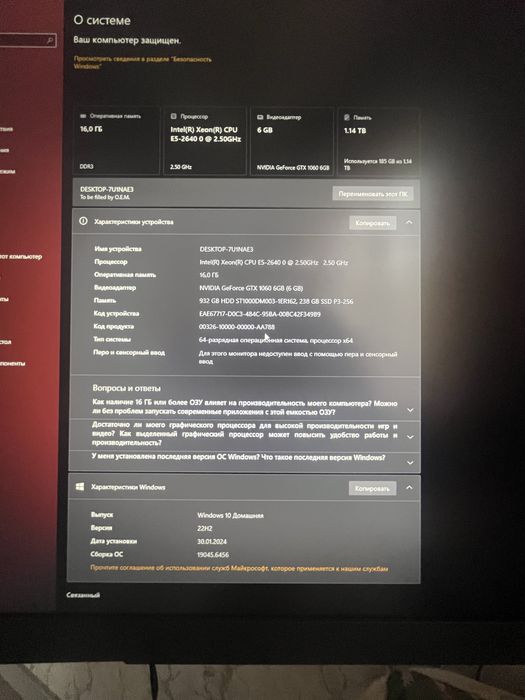Click the Имя устройства label

(x=118, y=249)
